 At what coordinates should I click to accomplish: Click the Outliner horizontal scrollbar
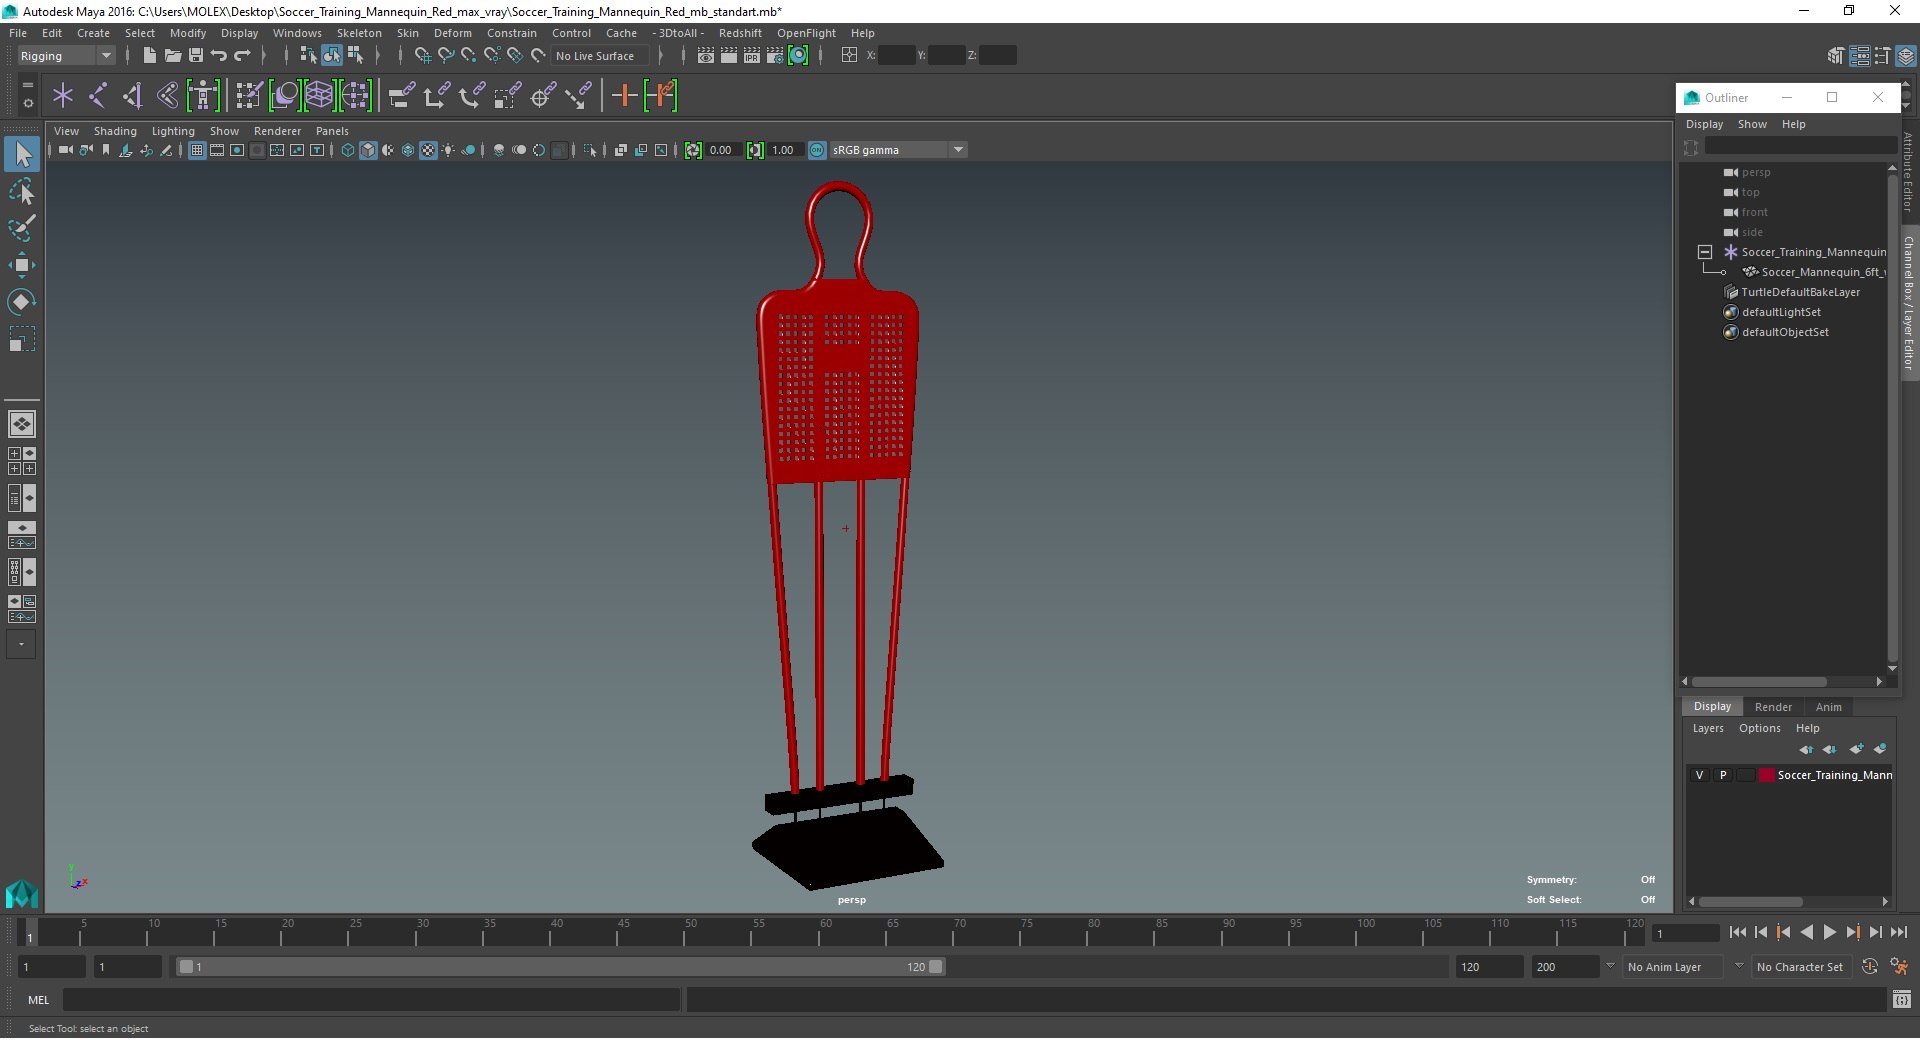pyautogui.click(x=1758, y=682)
